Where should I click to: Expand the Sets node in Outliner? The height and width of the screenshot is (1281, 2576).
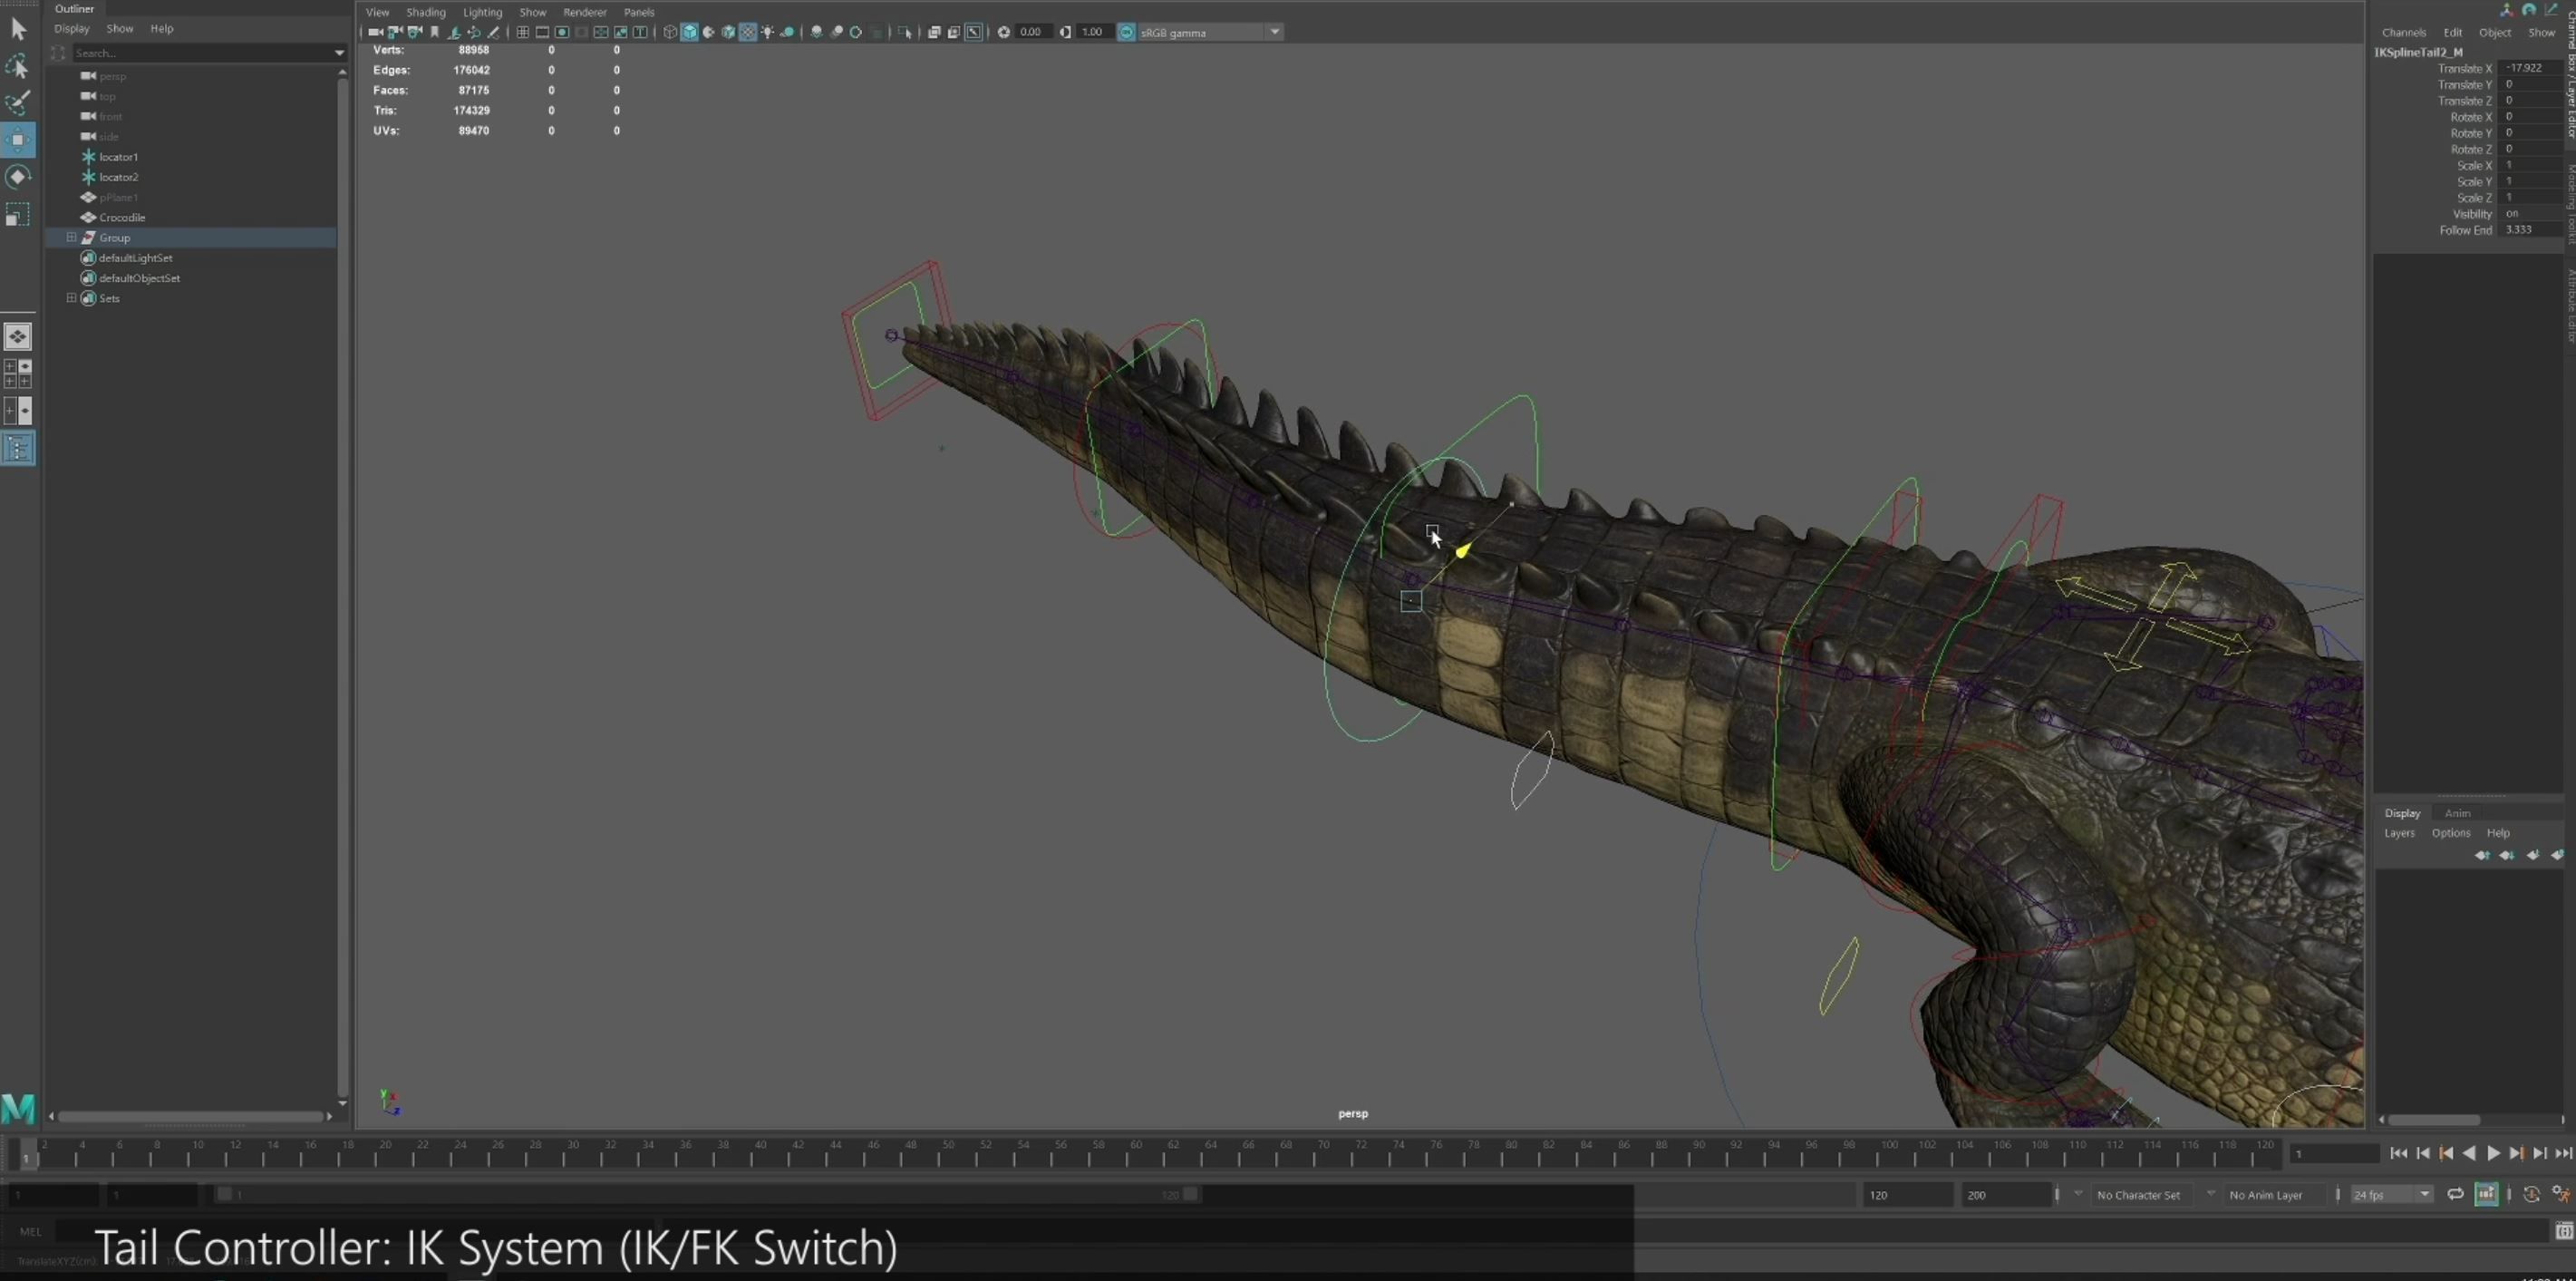[x=71, y=298]
